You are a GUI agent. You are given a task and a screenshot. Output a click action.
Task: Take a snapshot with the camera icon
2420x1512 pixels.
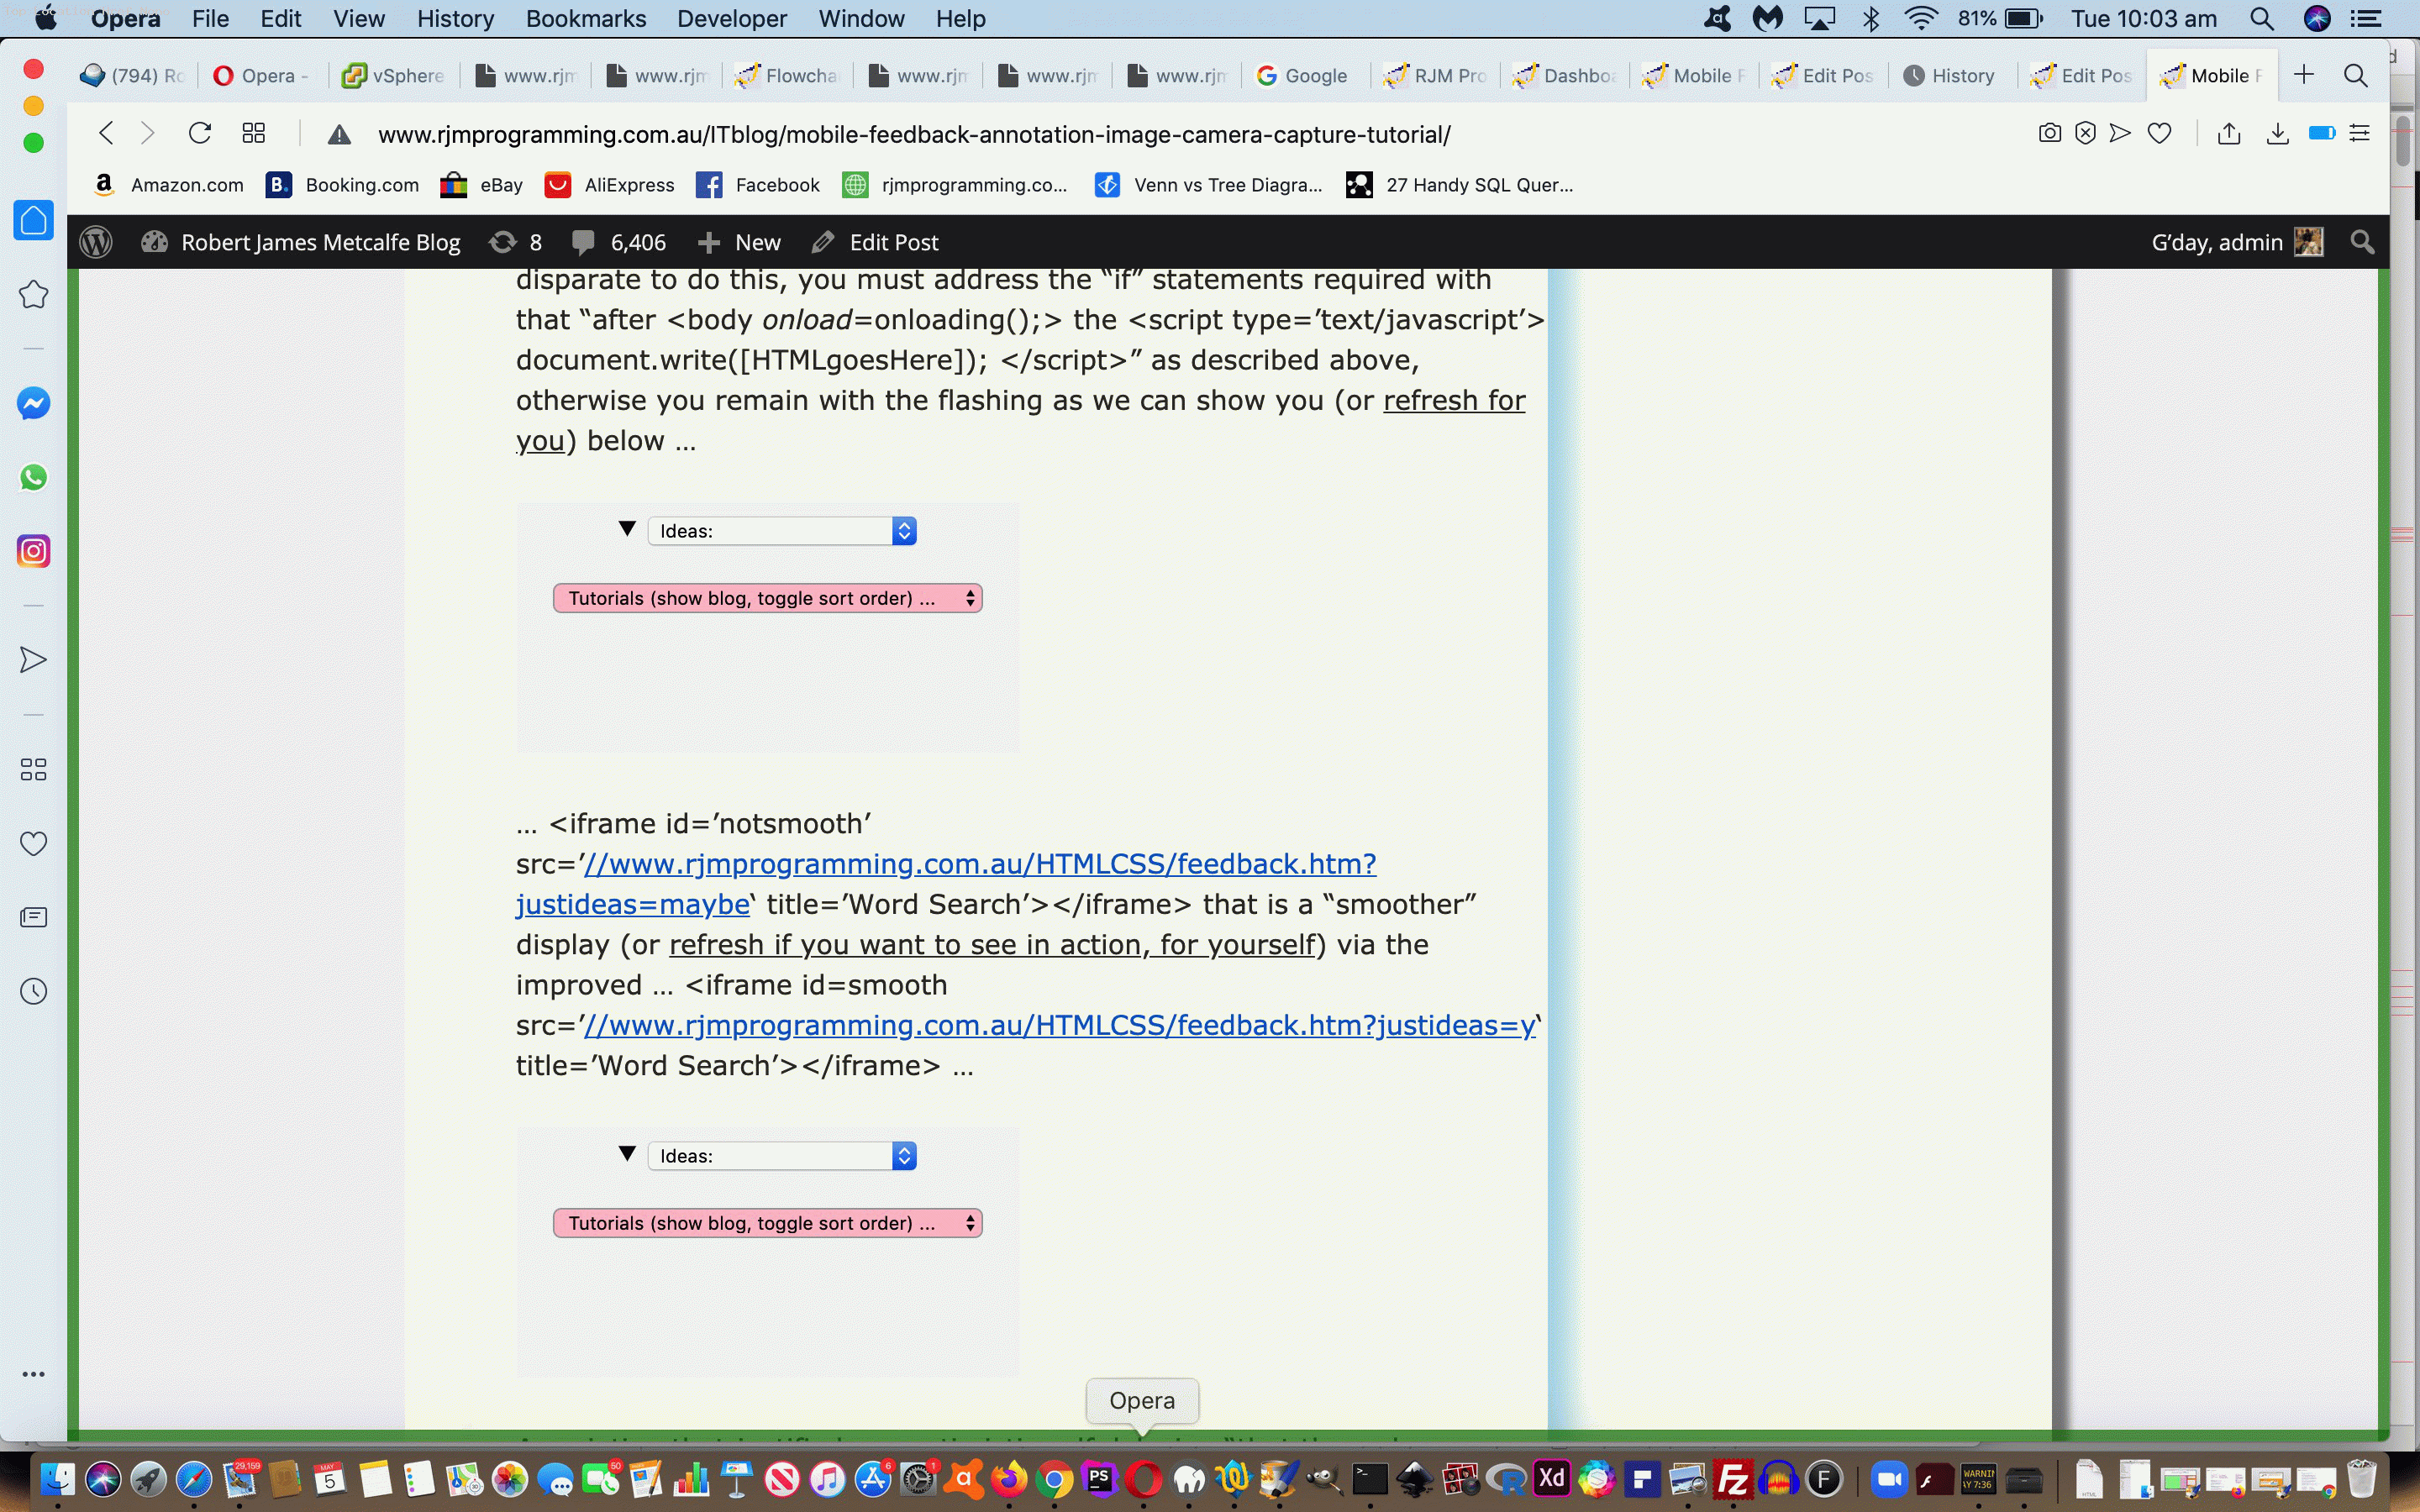pos(2049,133)
